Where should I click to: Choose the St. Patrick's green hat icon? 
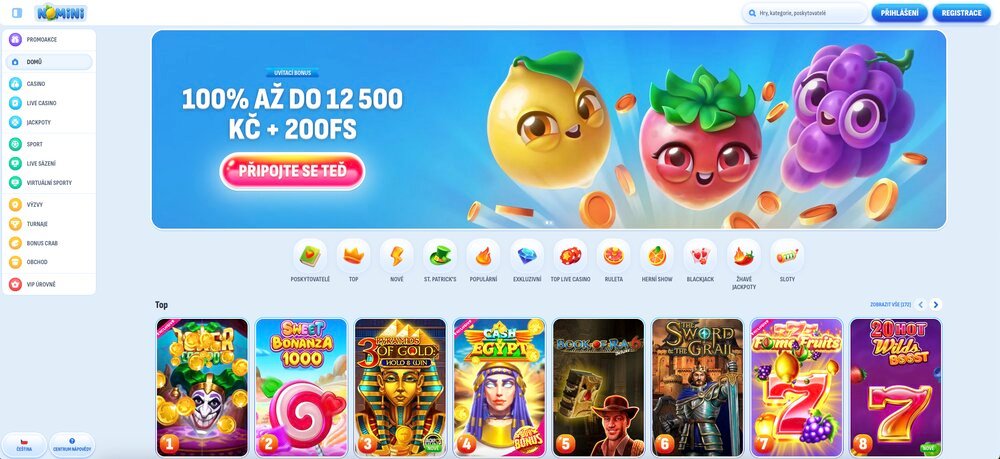440,256
